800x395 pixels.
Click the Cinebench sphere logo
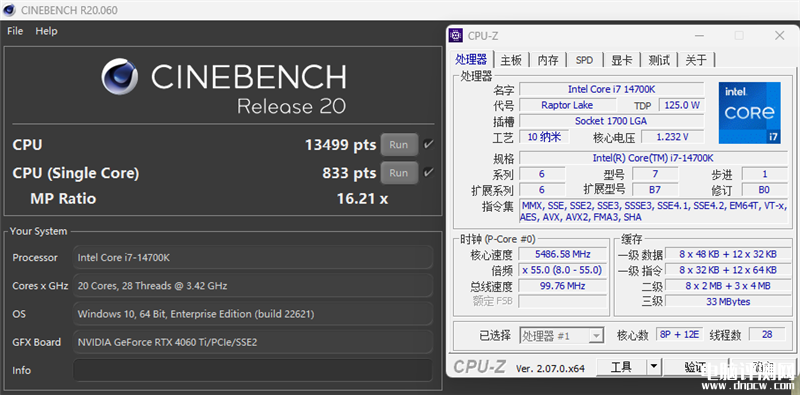coord(120,77)
